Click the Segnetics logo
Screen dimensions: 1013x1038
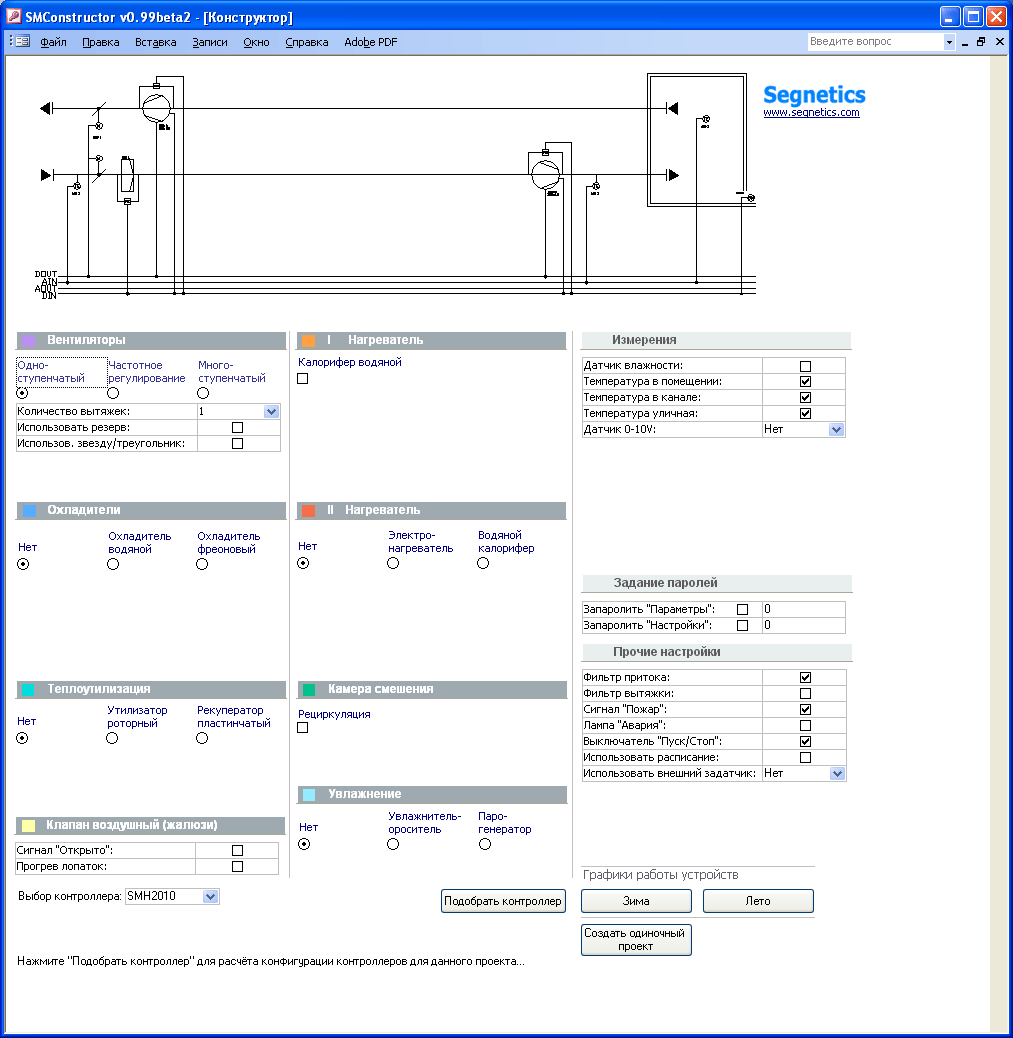814,95
